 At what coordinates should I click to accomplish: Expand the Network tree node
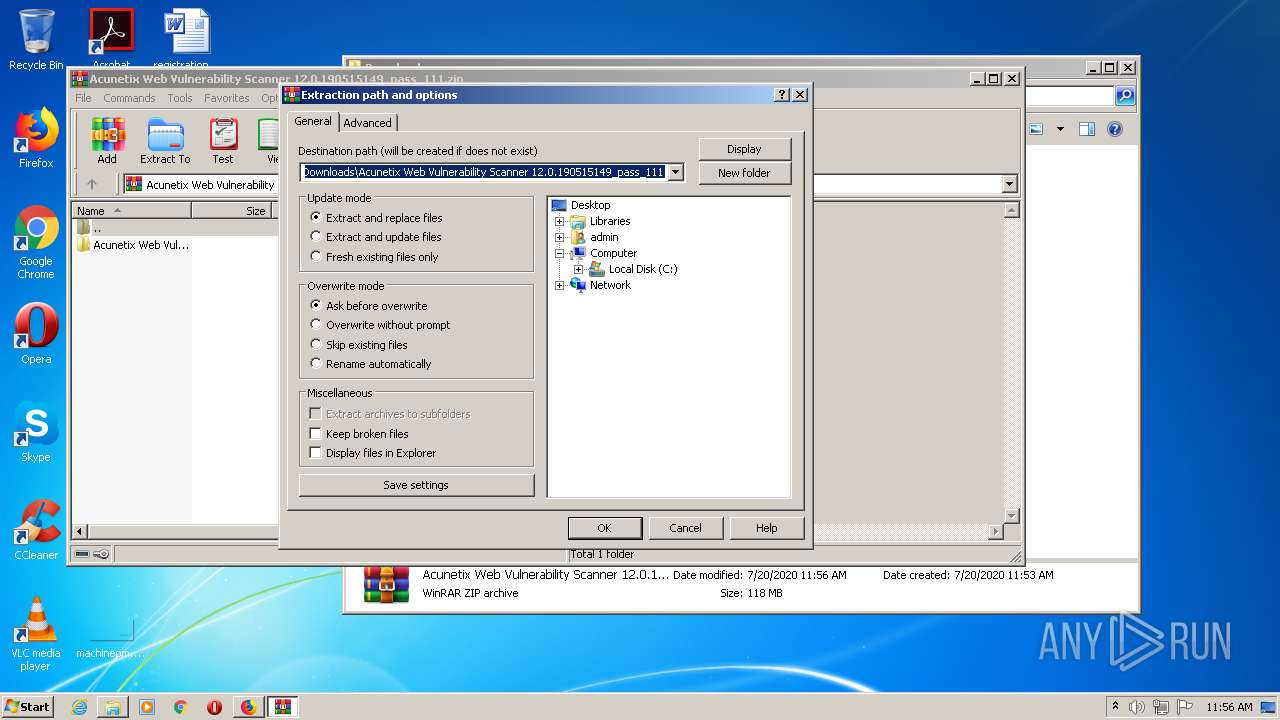point(560,285)
